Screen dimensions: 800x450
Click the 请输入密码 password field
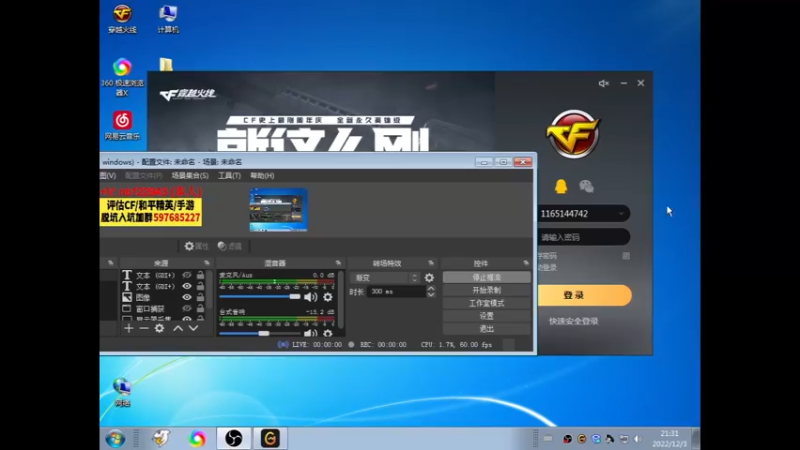584,237
